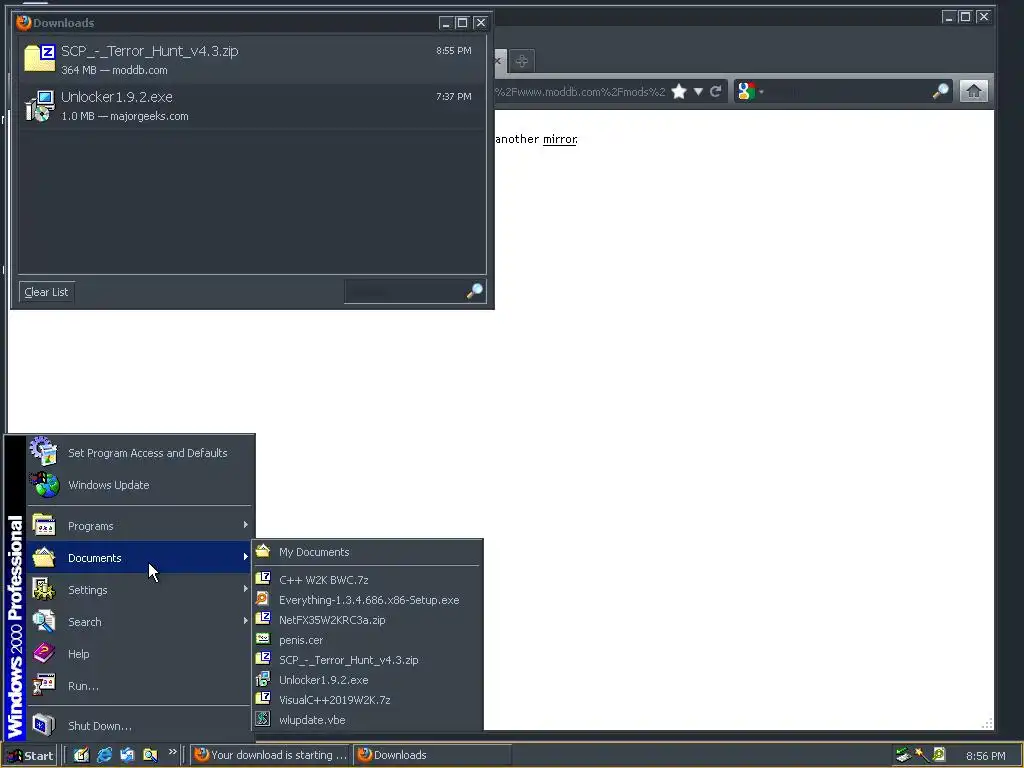Expand the Documents submenu arrow
Screen dimensions: 1024x768
tap(246, 556)
